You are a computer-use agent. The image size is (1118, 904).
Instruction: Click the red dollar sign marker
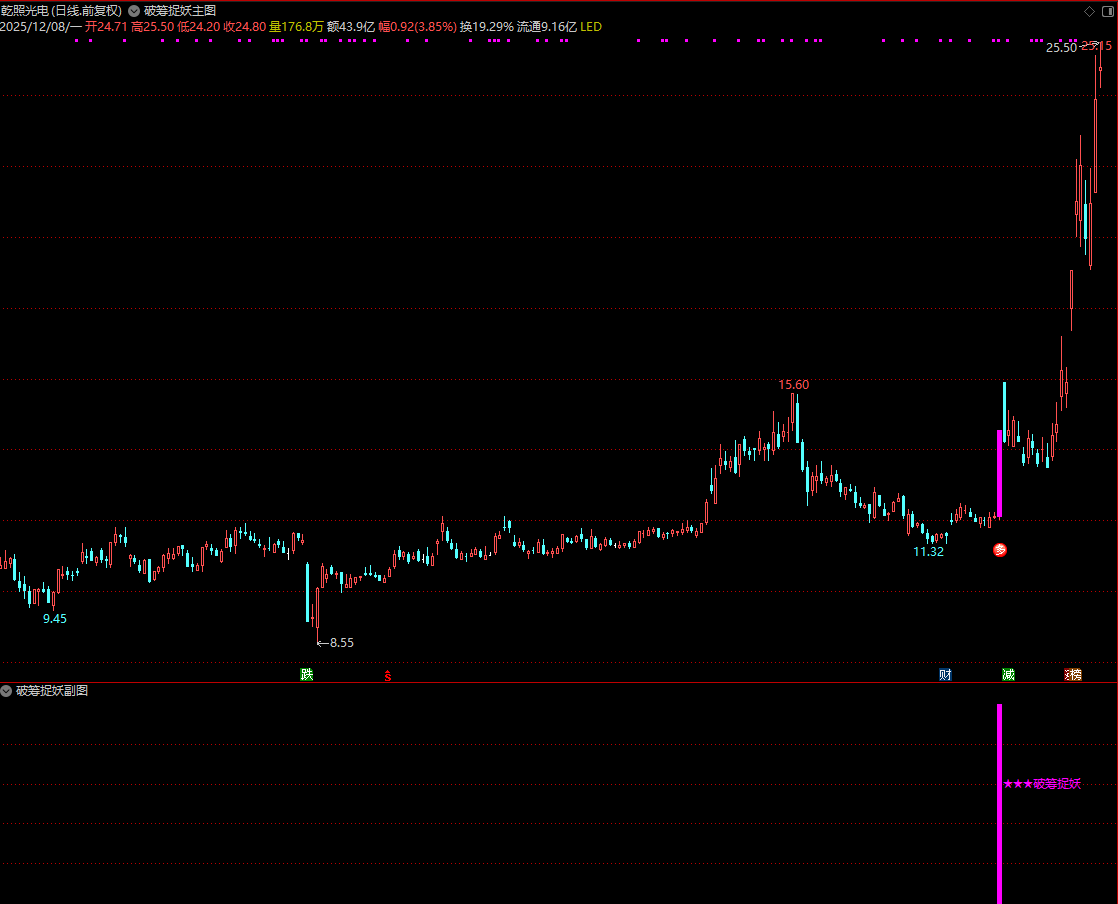(388, 676)
